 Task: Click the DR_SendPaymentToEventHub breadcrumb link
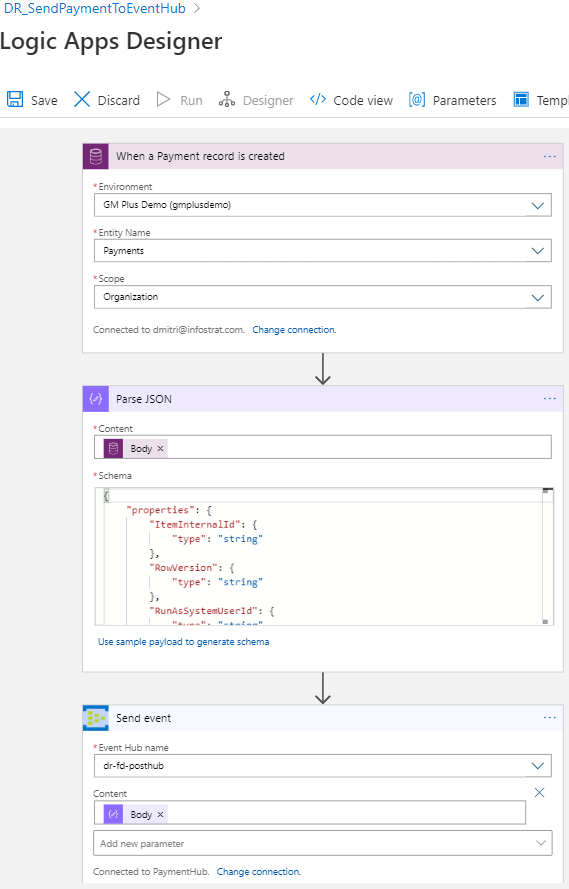pyautogui.click(x=95, y=9)
